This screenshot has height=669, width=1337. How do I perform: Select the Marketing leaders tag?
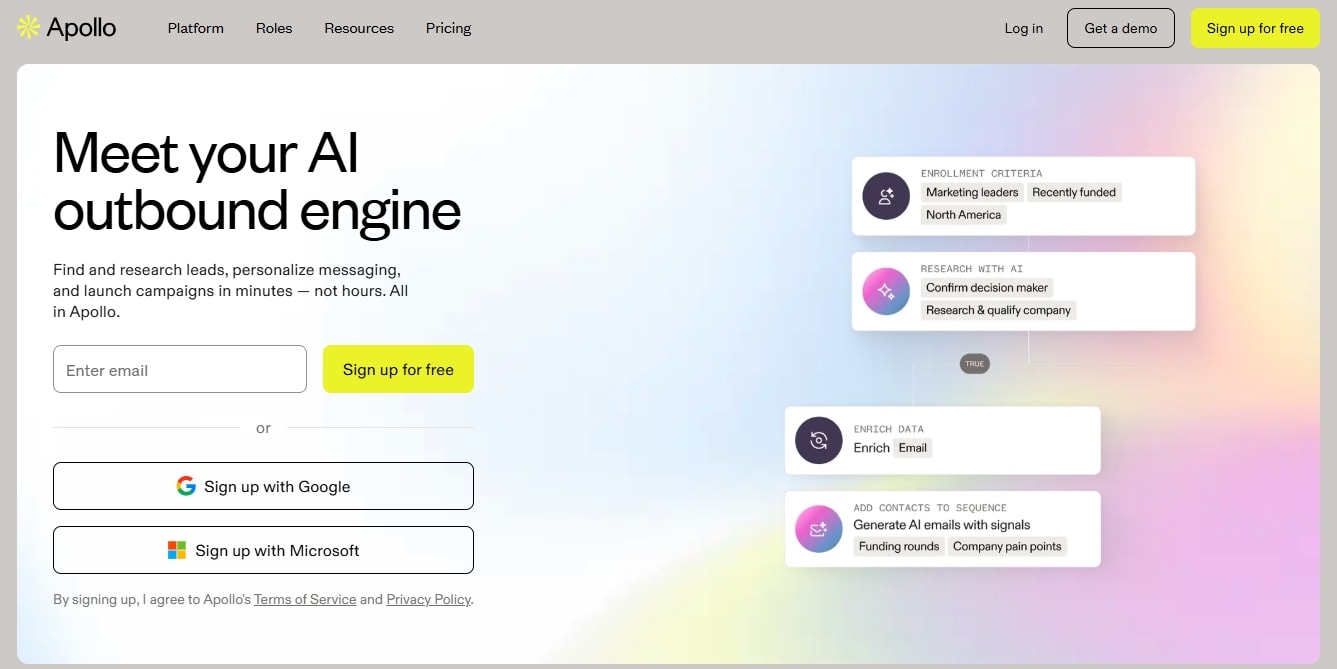pyautogui.click(x=971, y=192)
